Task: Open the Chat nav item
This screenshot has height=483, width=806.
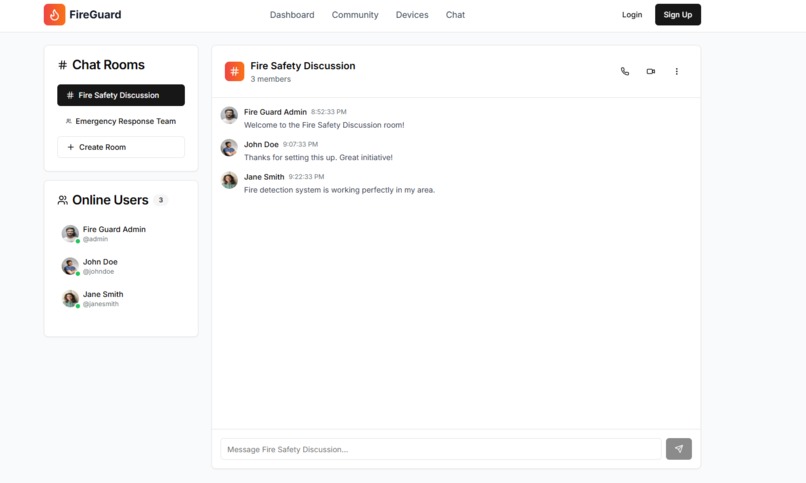Action: (x=455, y=15)
